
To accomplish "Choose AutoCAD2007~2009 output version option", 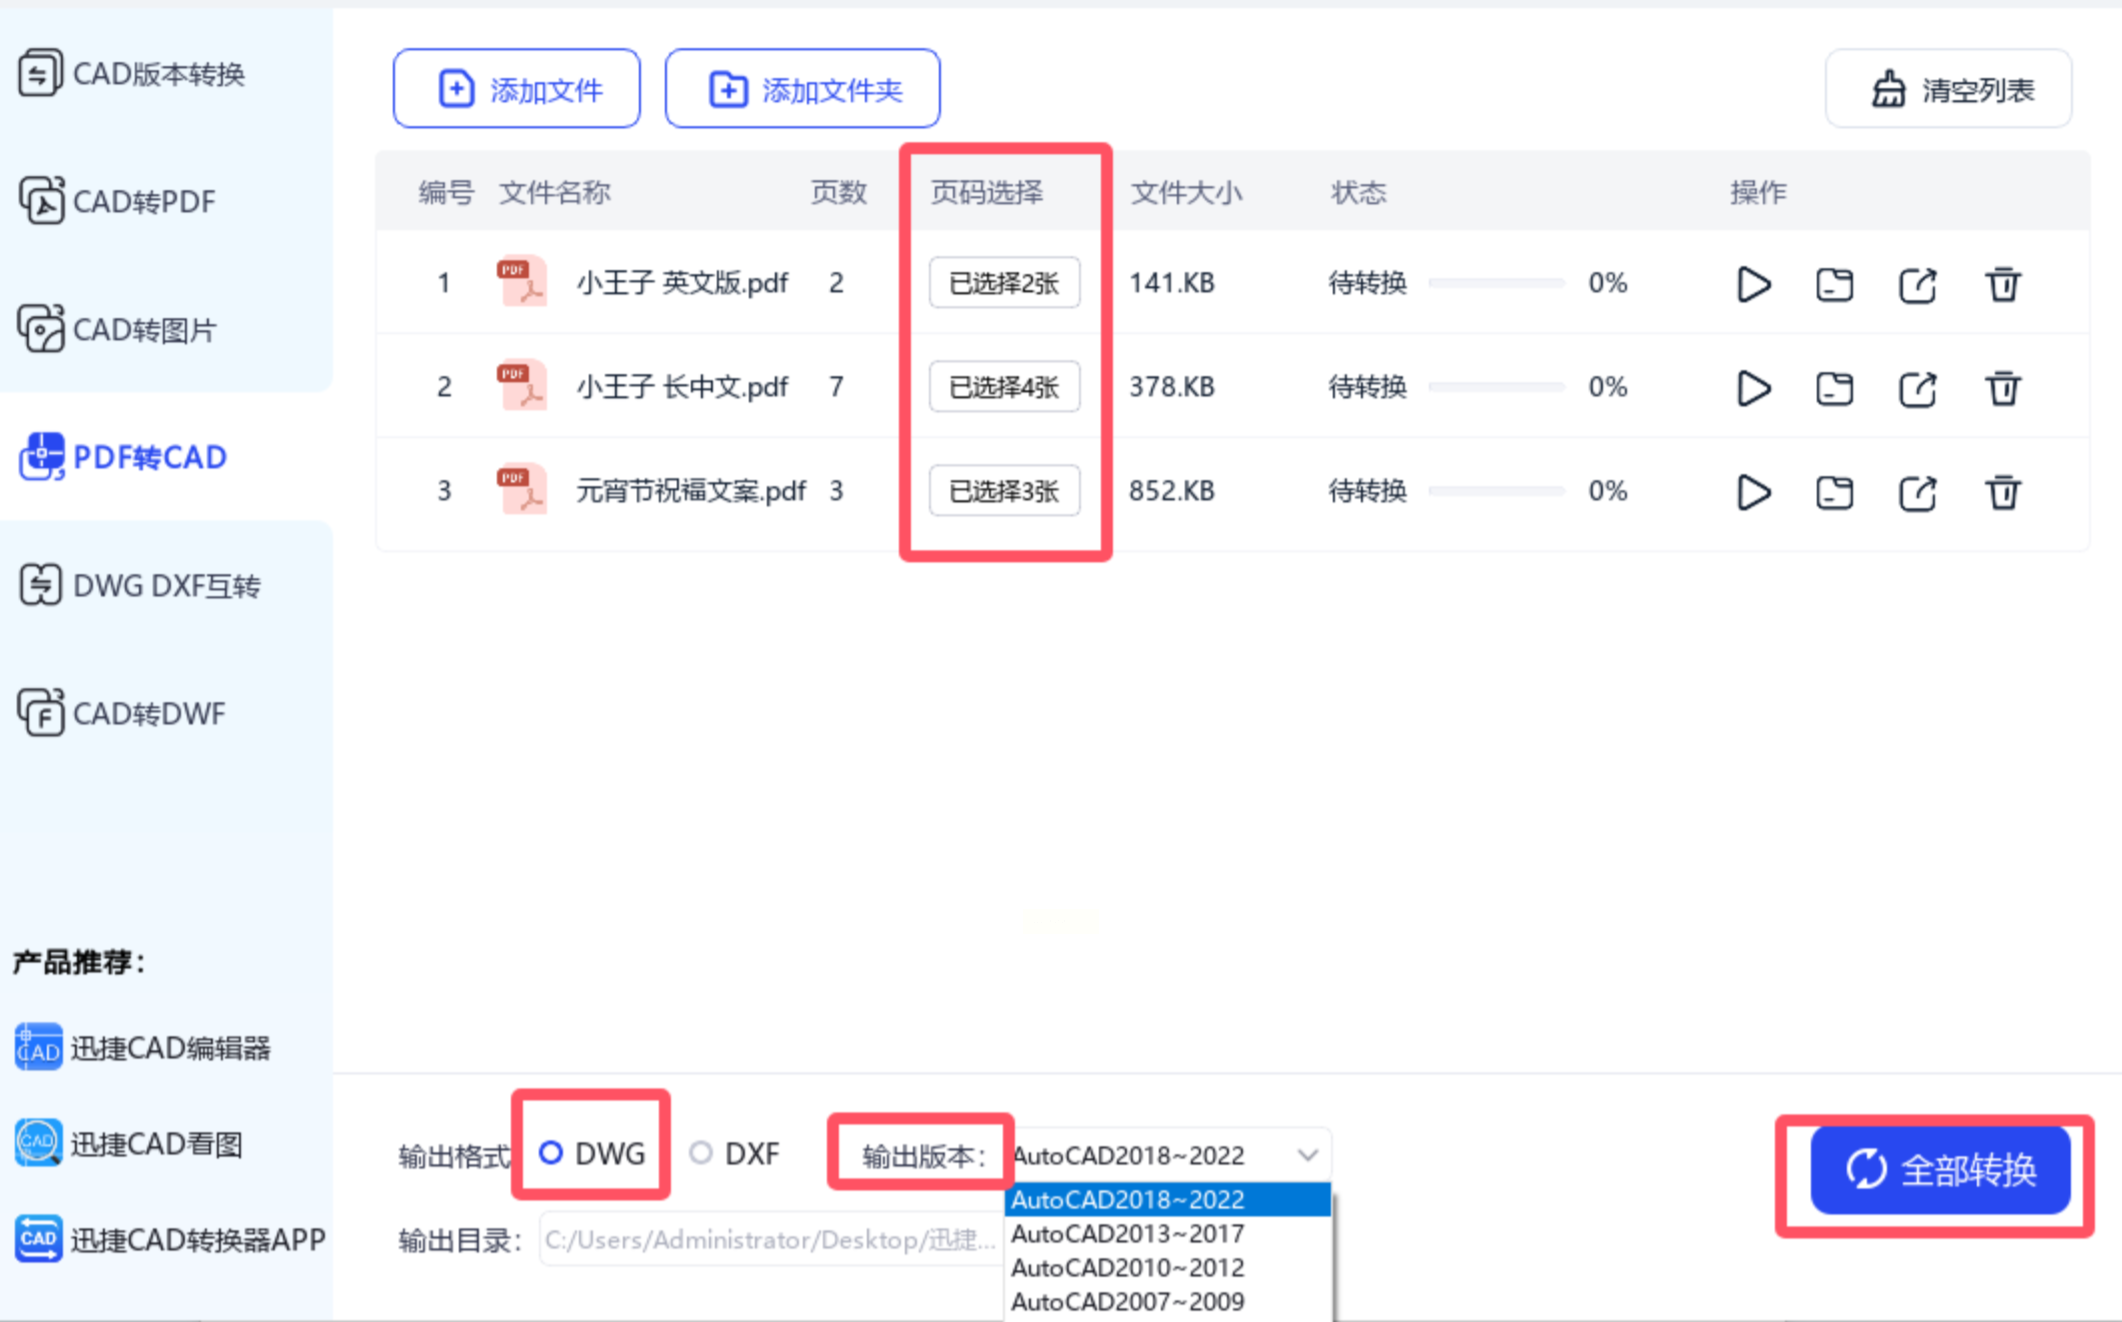I will coord(1127,1301).
